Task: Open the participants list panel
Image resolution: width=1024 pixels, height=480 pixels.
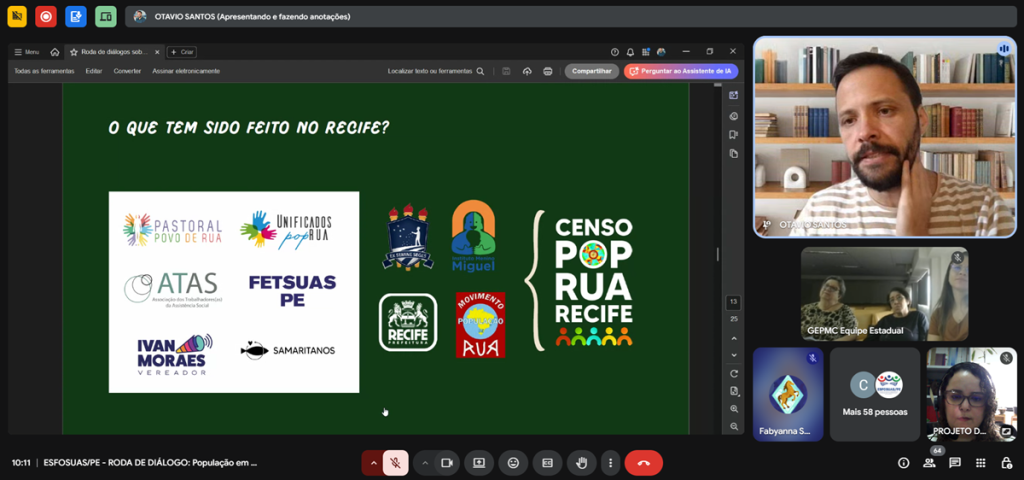Action: (929, 463)
